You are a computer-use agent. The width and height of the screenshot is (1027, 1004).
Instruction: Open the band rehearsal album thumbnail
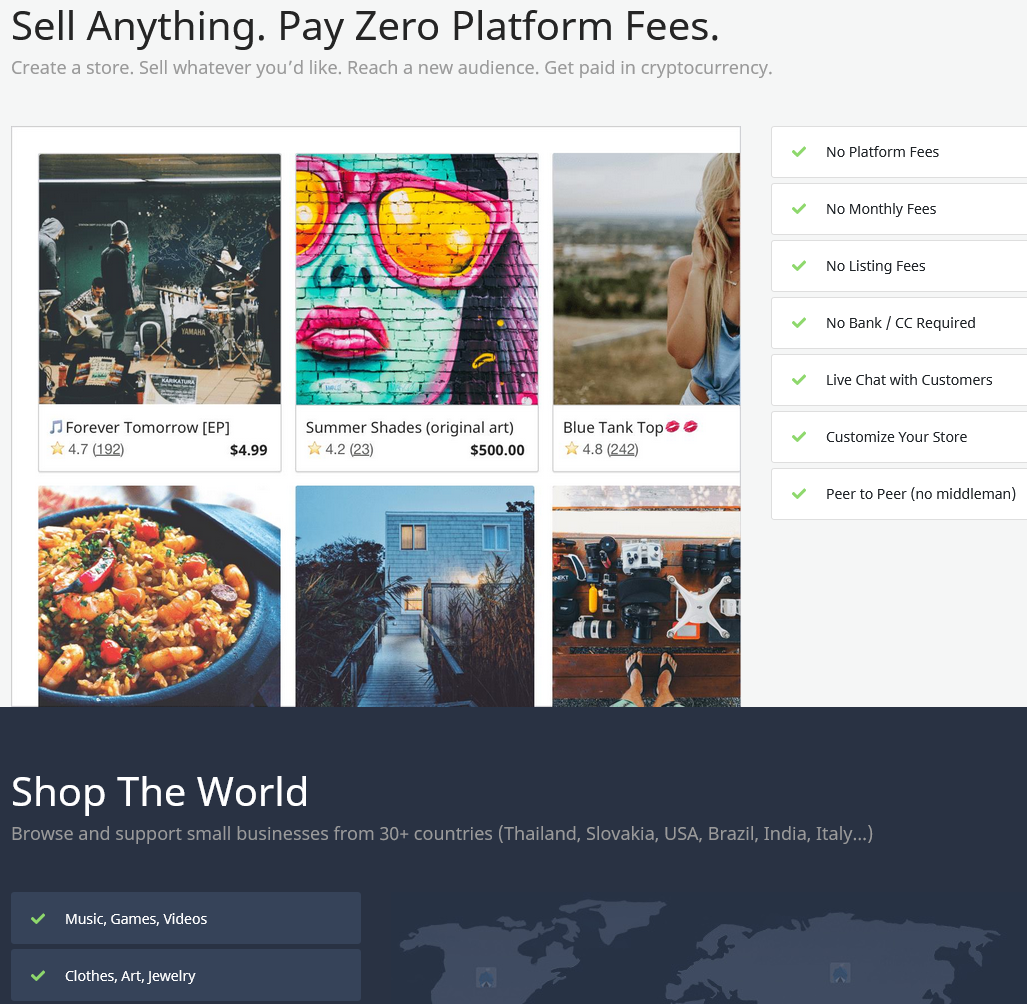(x=160, y=279)
